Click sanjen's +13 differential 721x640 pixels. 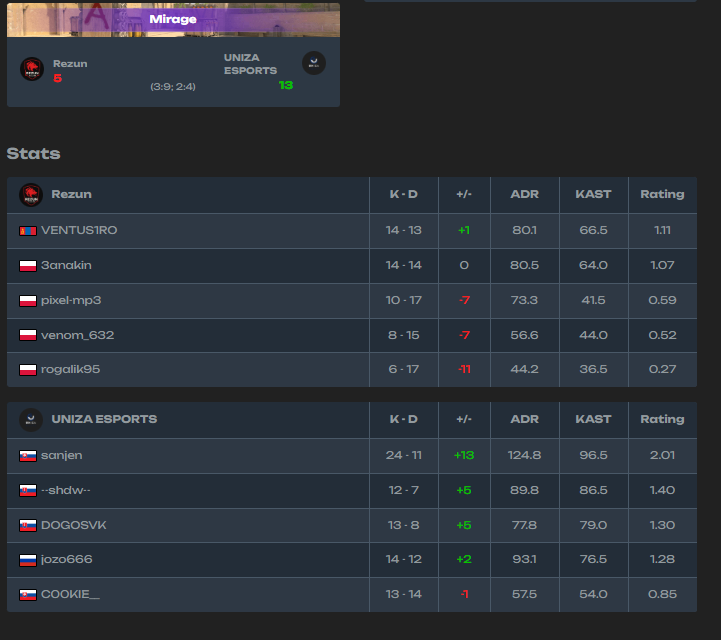(464, 455)
